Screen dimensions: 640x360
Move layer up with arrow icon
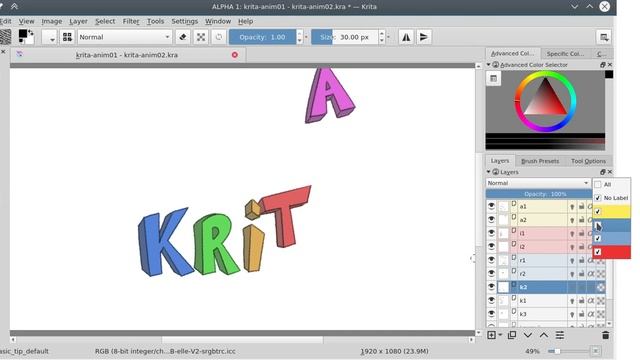544,335
